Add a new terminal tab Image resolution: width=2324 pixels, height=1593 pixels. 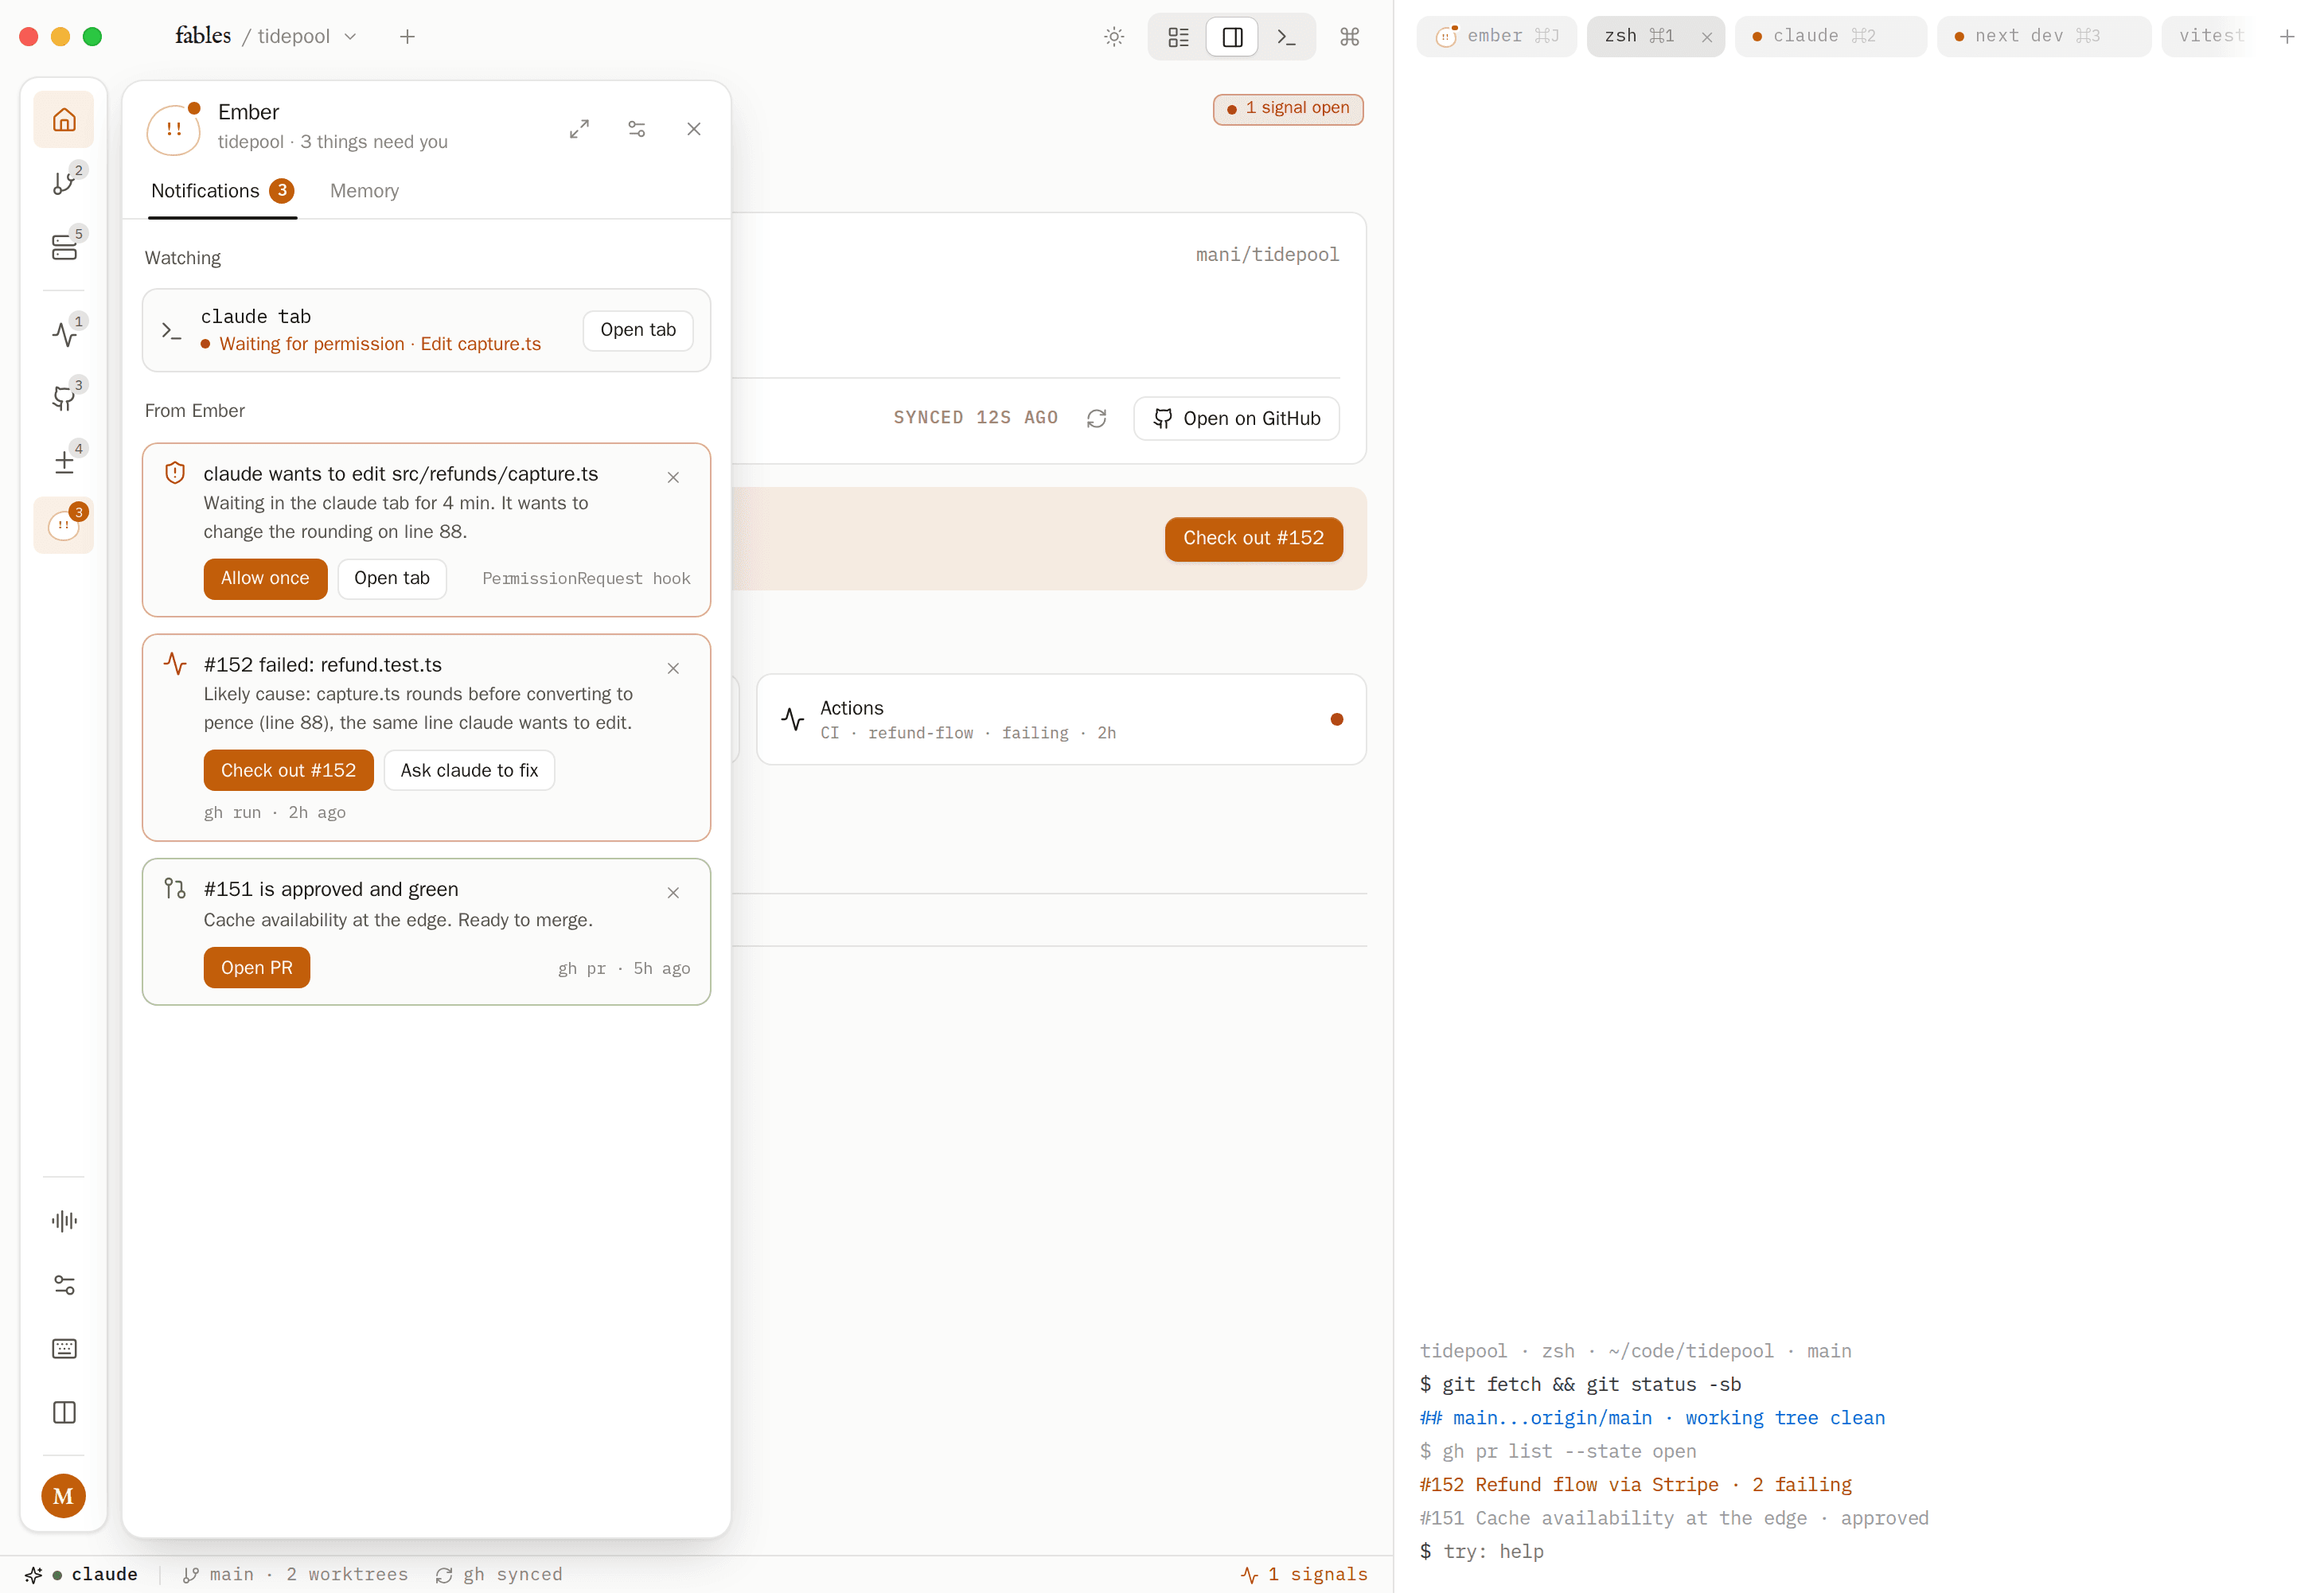(2286, 37)
